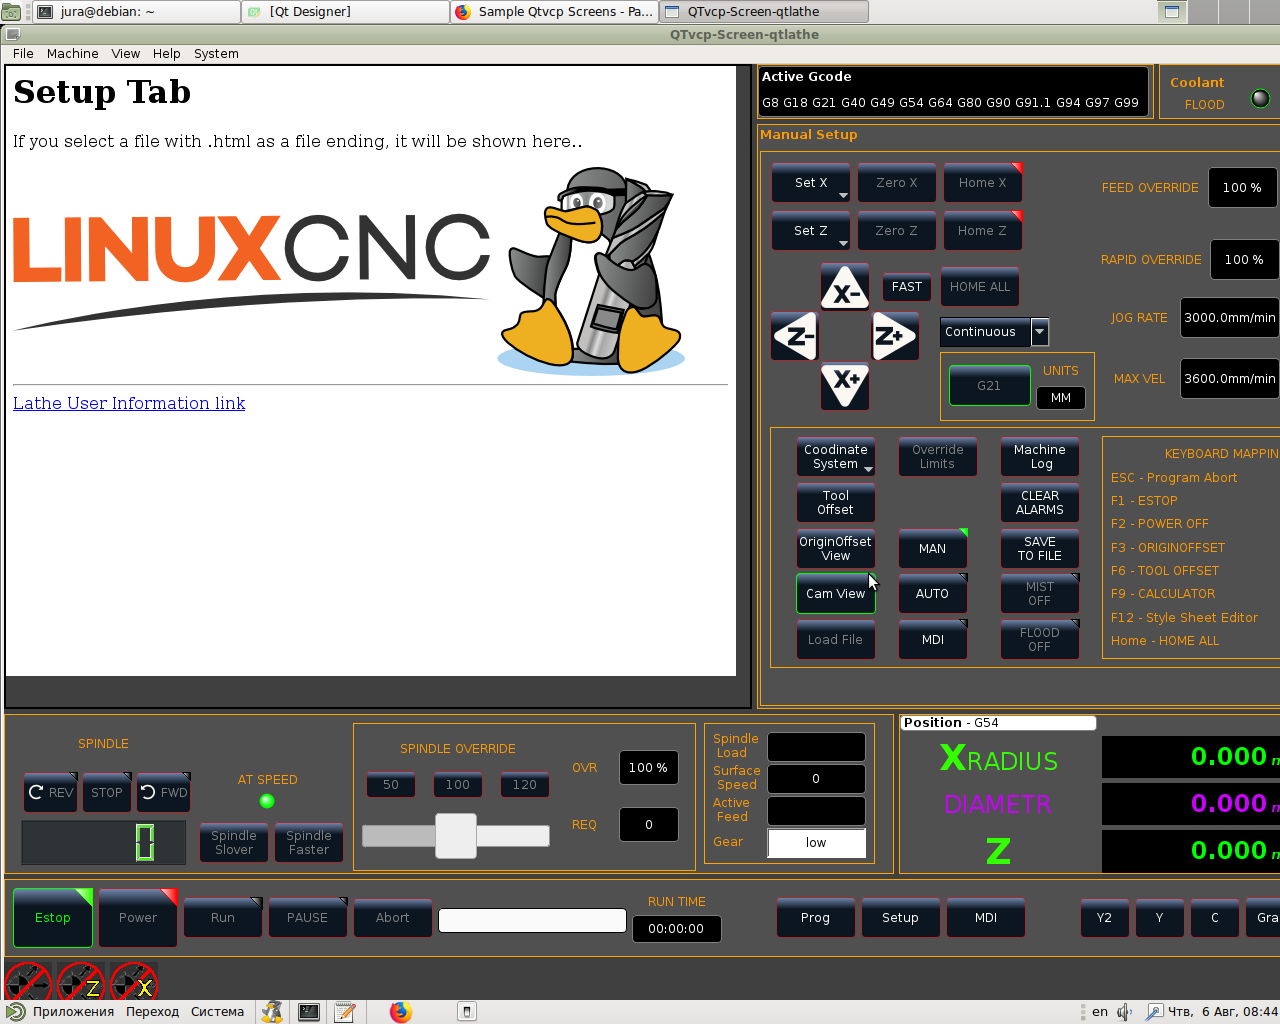This screenshot has width=1280, height=1024.
Task: Switch to the Prog tab button
Action: tap(815, 918)
